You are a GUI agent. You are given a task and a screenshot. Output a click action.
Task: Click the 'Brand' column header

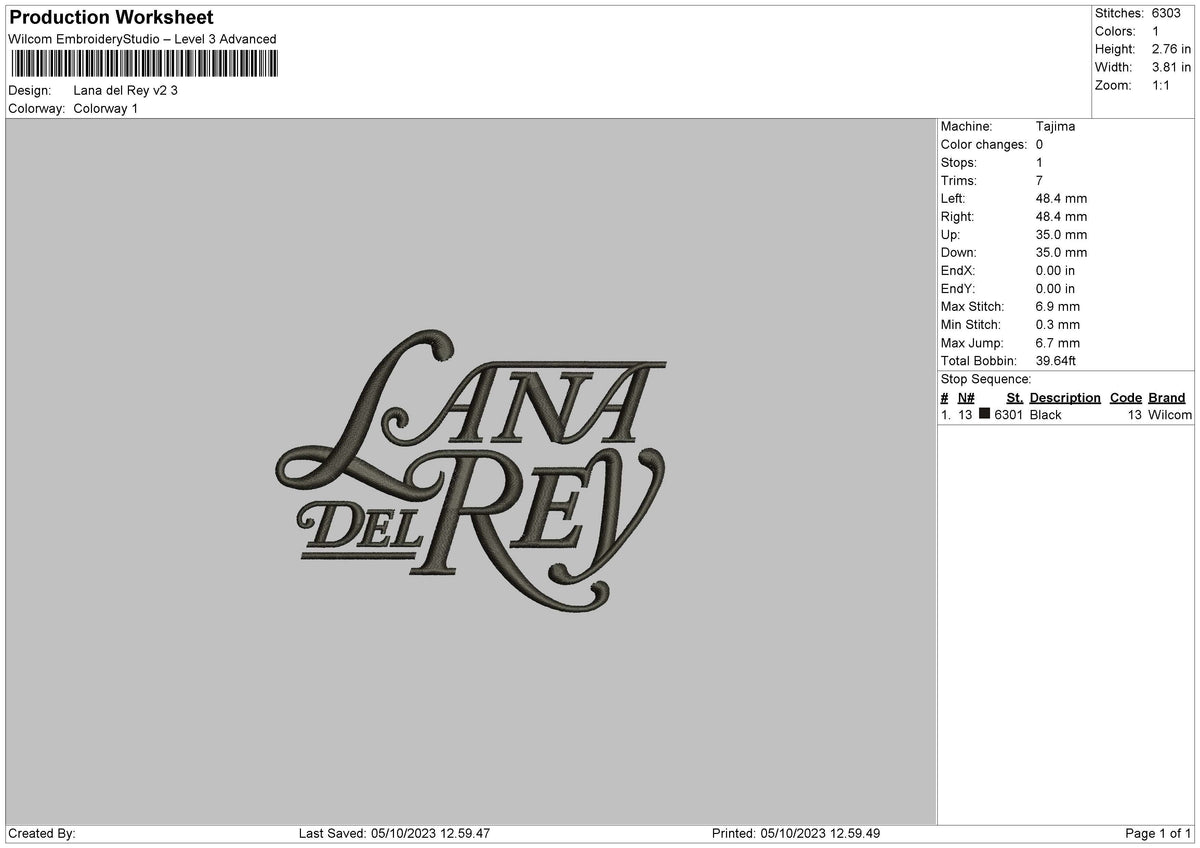1167,397
